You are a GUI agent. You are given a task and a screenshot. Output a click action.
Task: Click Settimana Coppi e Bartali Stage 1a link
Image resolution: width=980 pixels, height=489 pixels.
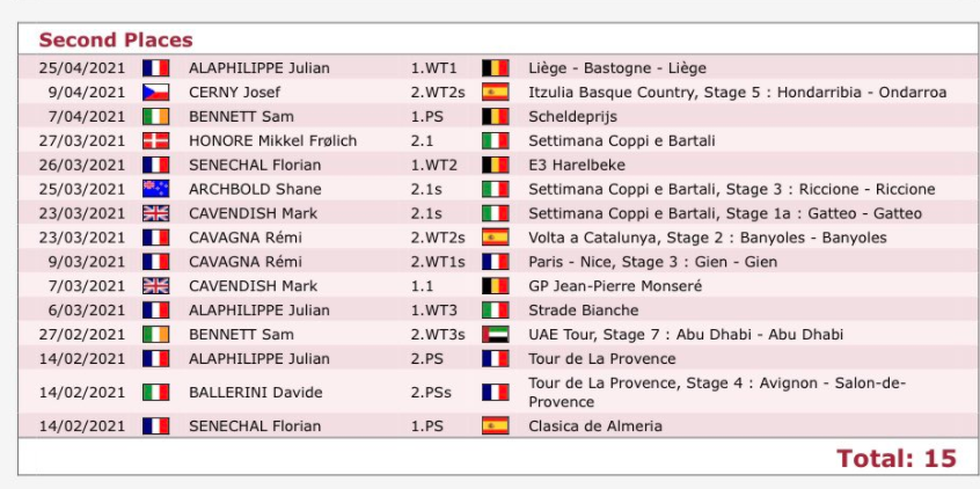[725, 214]
